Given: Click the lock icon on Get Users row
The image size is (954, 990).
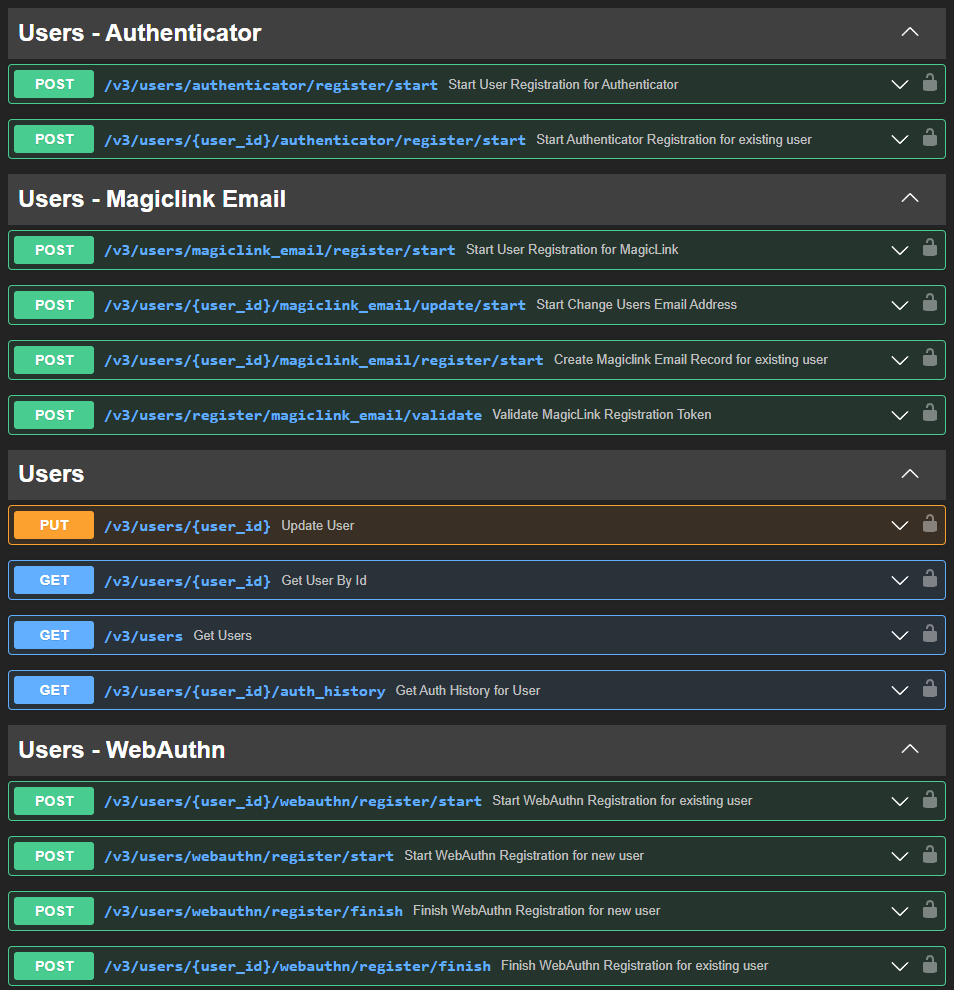Looking at the screenshot, I should tap(929, 633).
